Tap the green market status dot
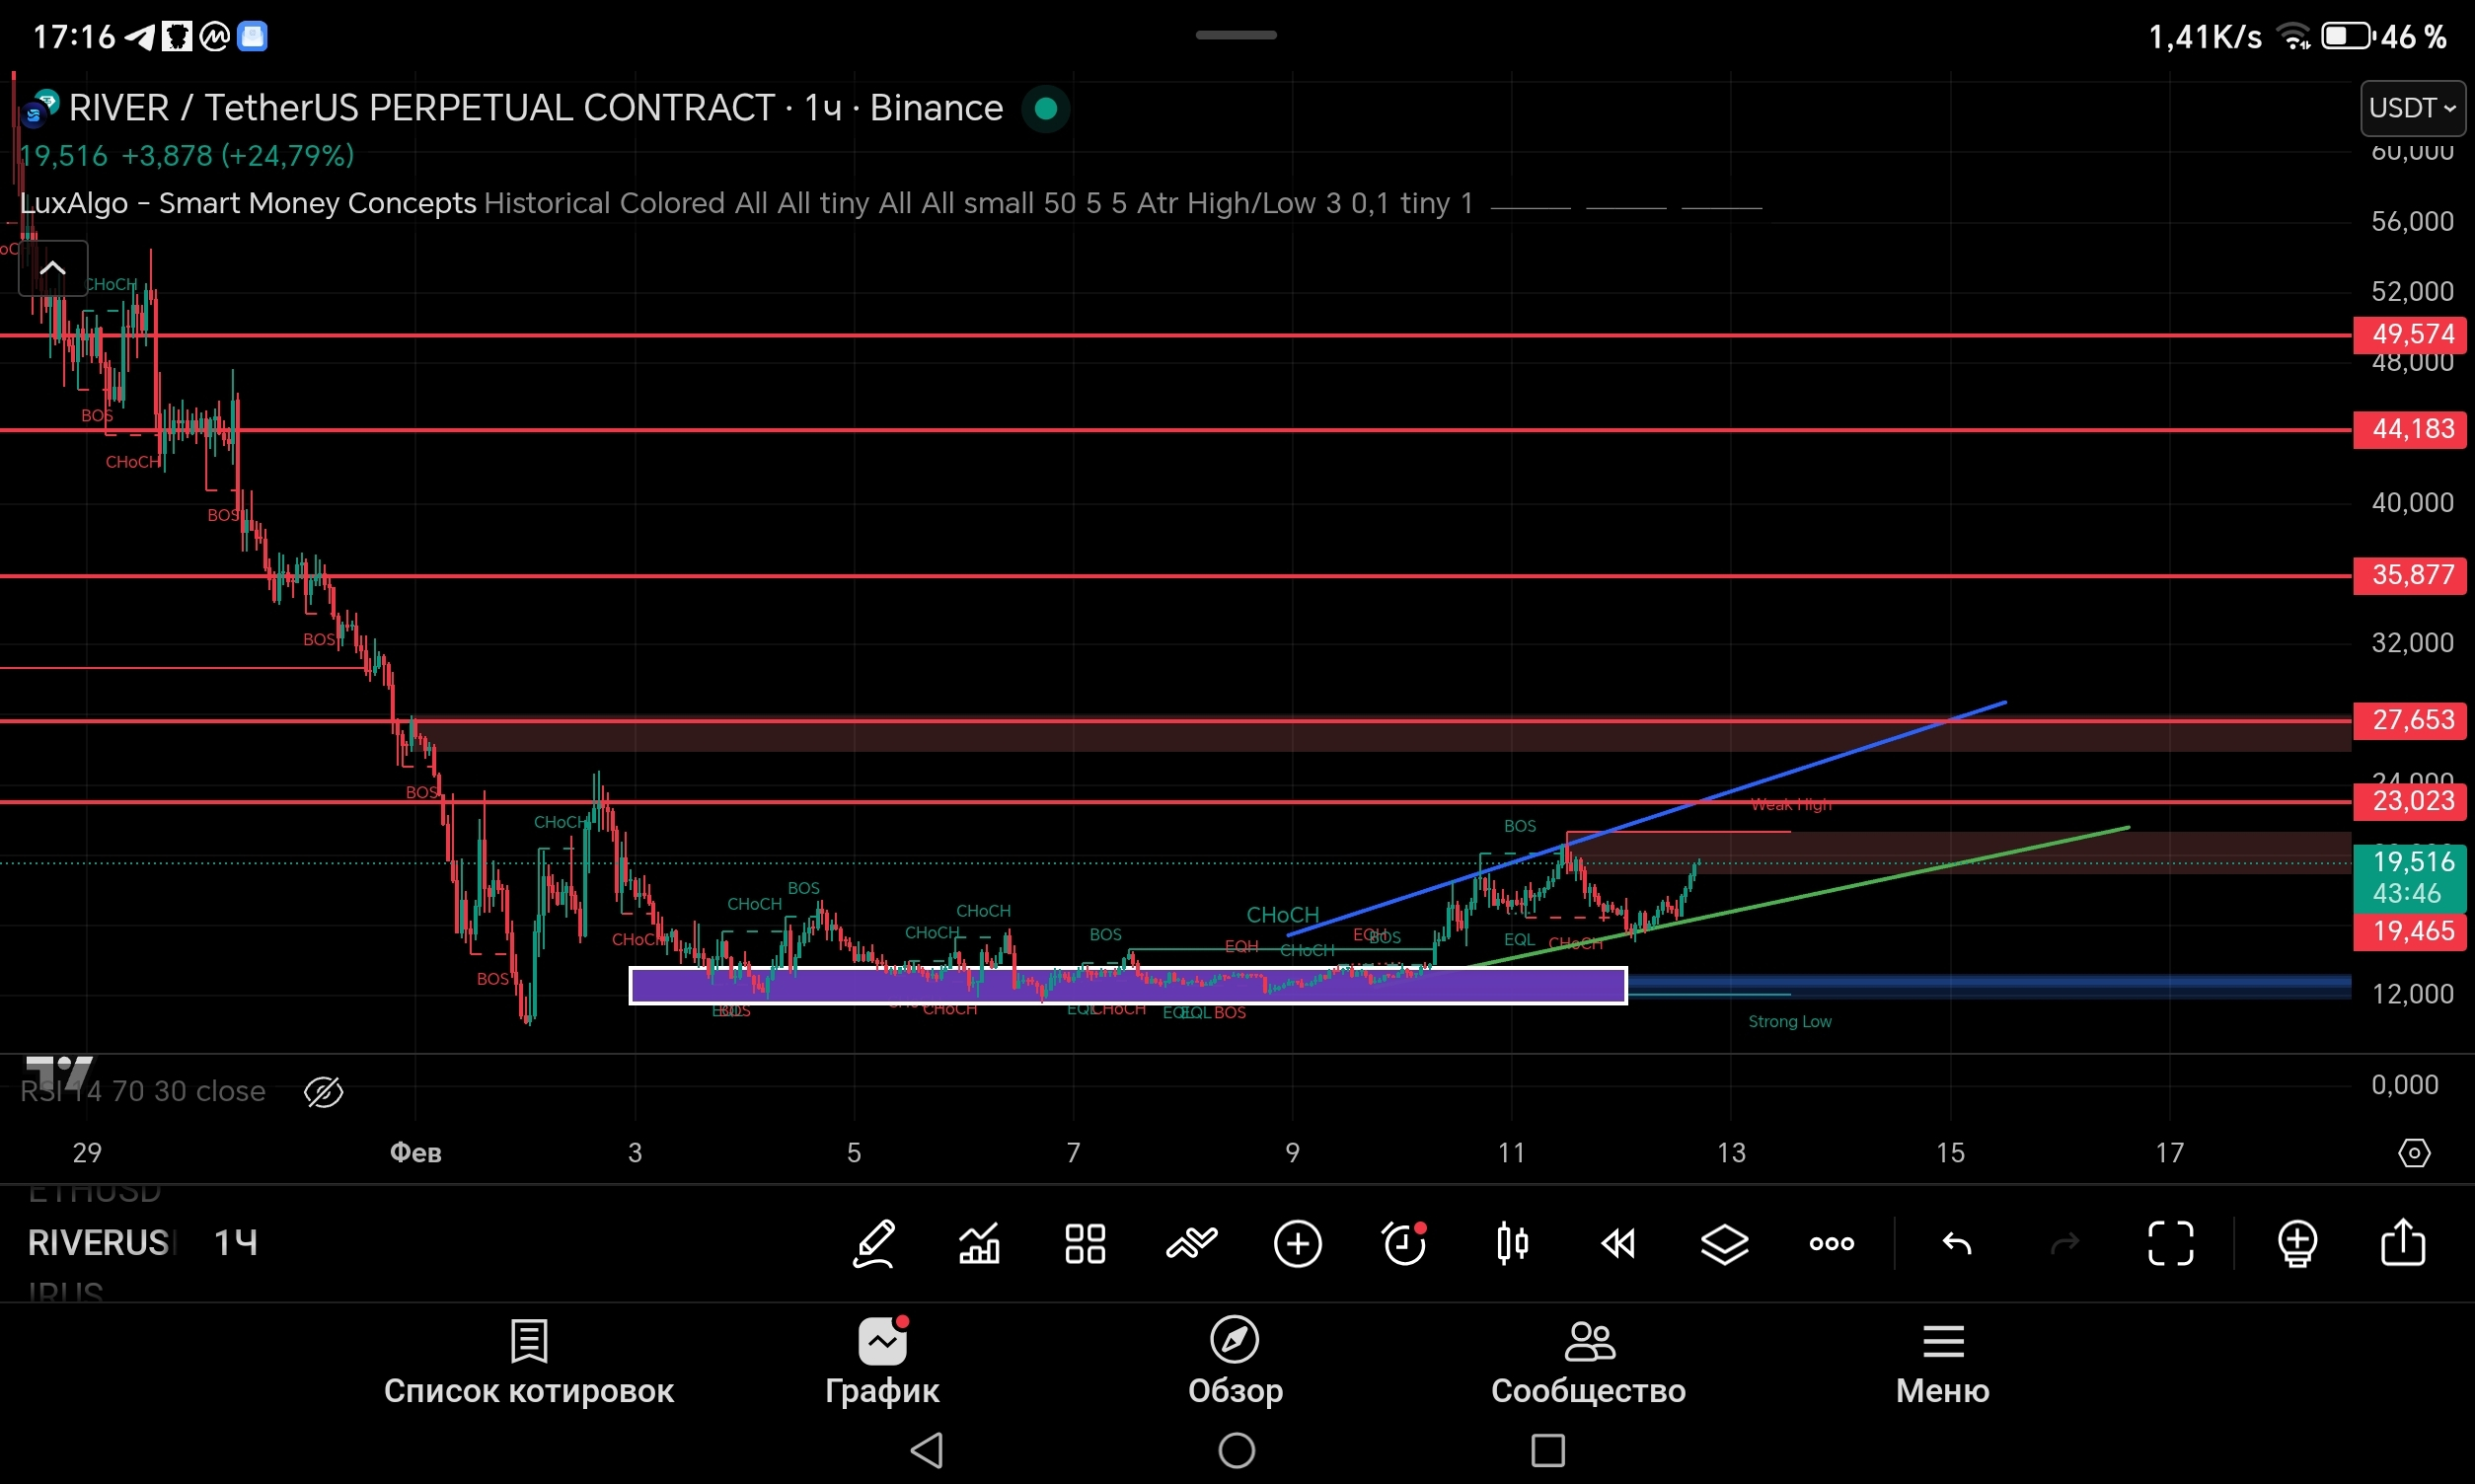Viewport: 2475px width, 1484px height. pyautogui.click(x=1046, y=108)
